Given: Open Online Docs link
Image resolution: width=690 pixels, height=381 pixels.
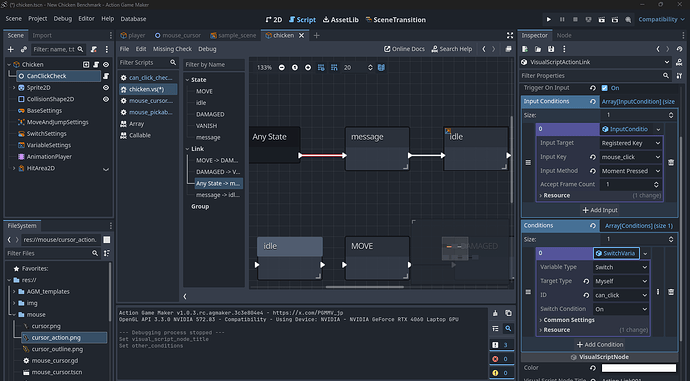Looking at the screenshot, I should click(404, 49).
